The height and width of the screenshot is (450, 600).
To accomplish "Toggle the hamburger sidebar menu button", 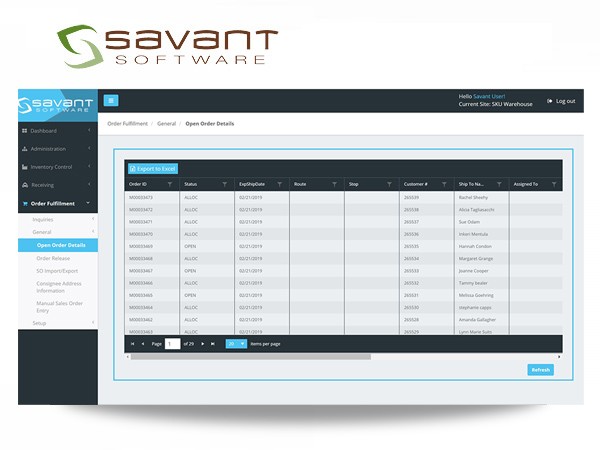I will coord(111,100).
